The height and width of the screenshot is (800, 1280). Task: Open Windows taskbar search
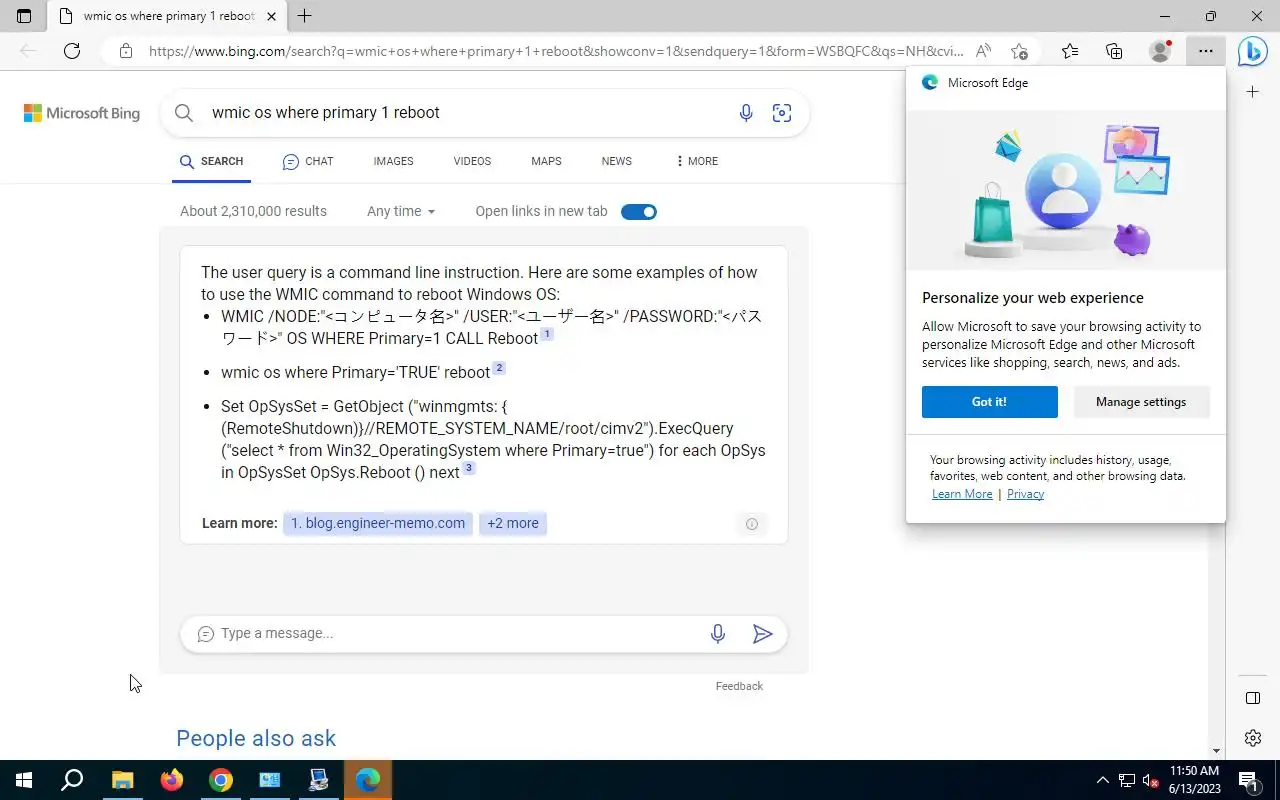(72, 780)
